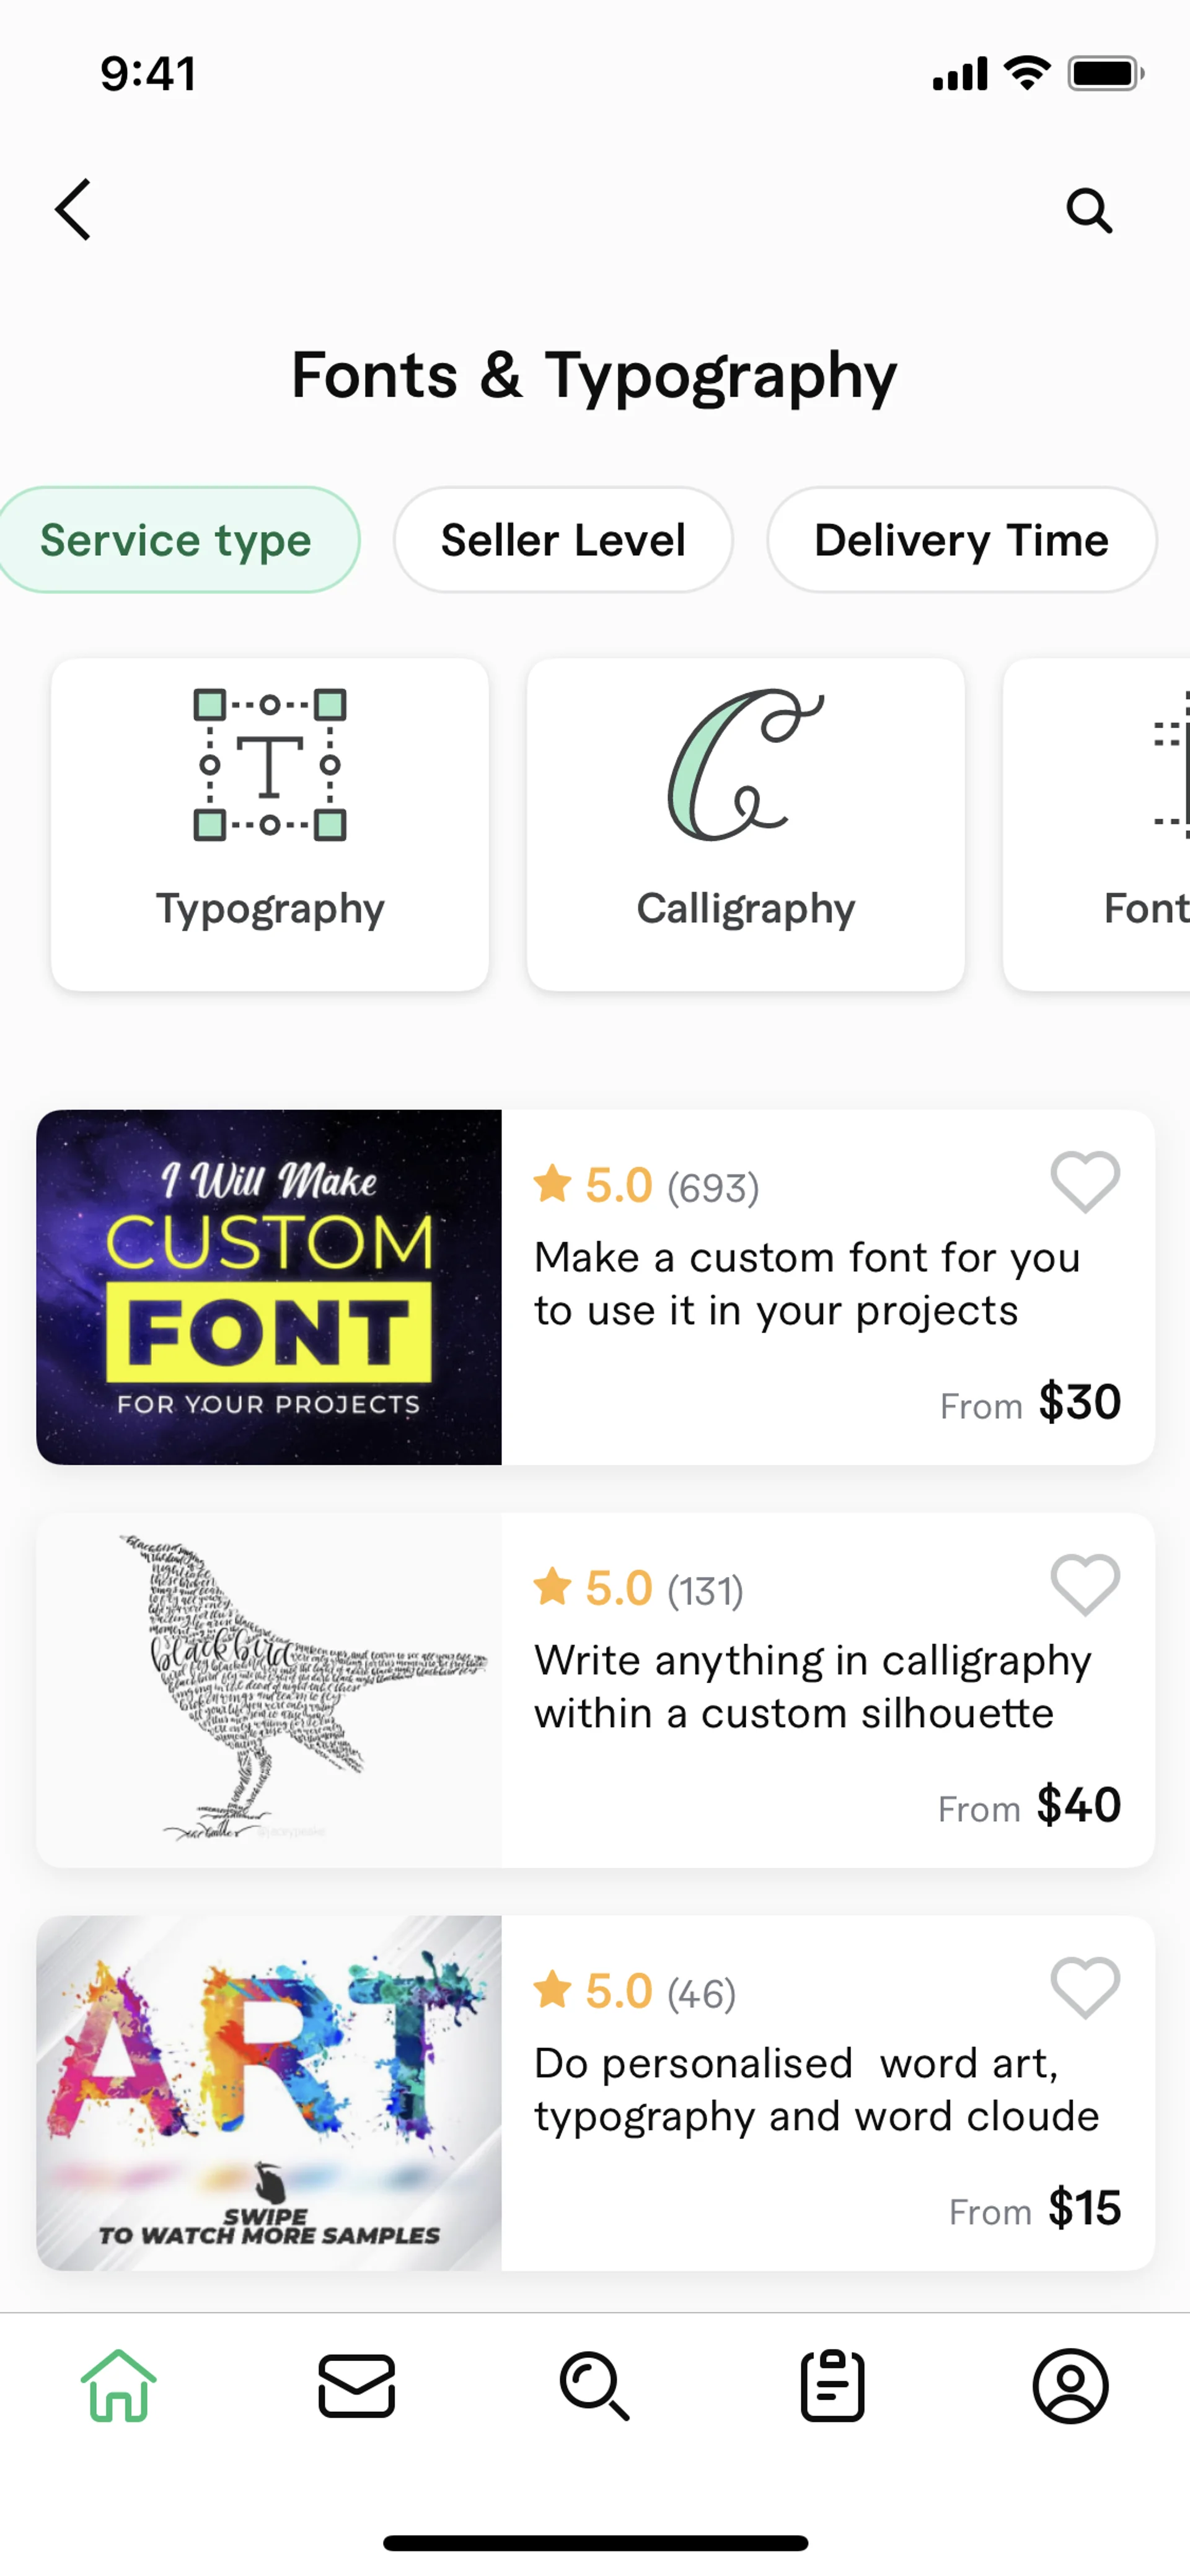Select the Typography service icon card

click(270, 824)
